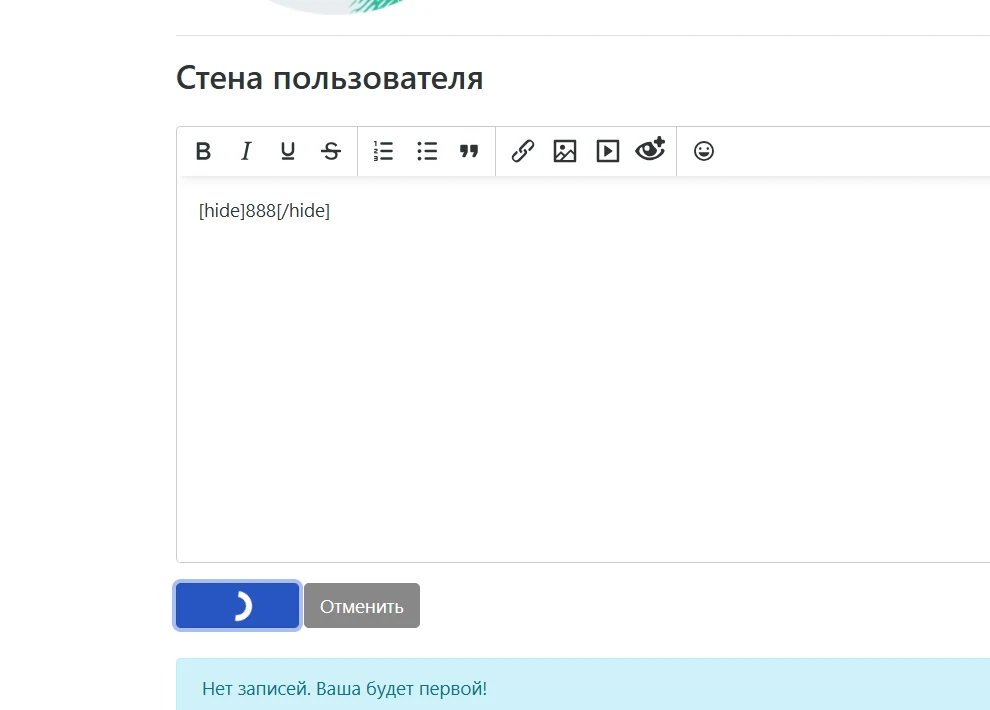Toggle bold formatting in the editor toolbar
990x710 pixels.
click(203, 151)
